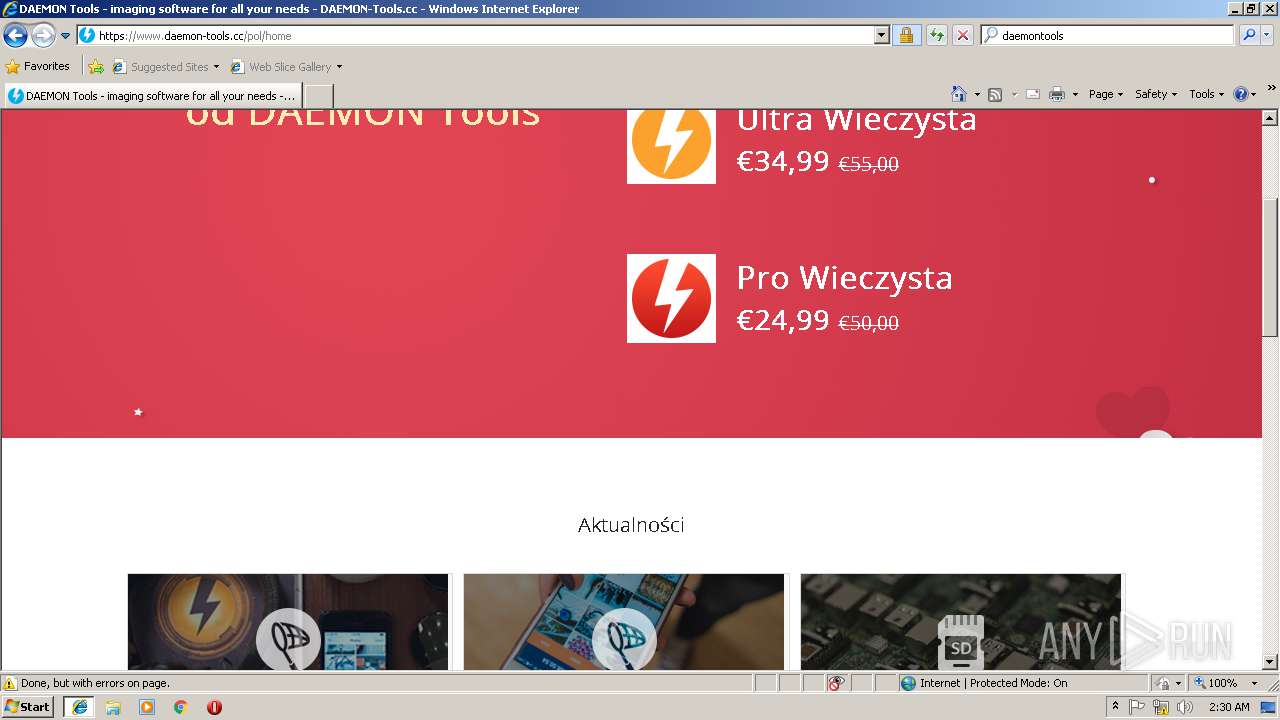Click the Help question mark icon
The image size is (1280, 720).
[1241, 94]
